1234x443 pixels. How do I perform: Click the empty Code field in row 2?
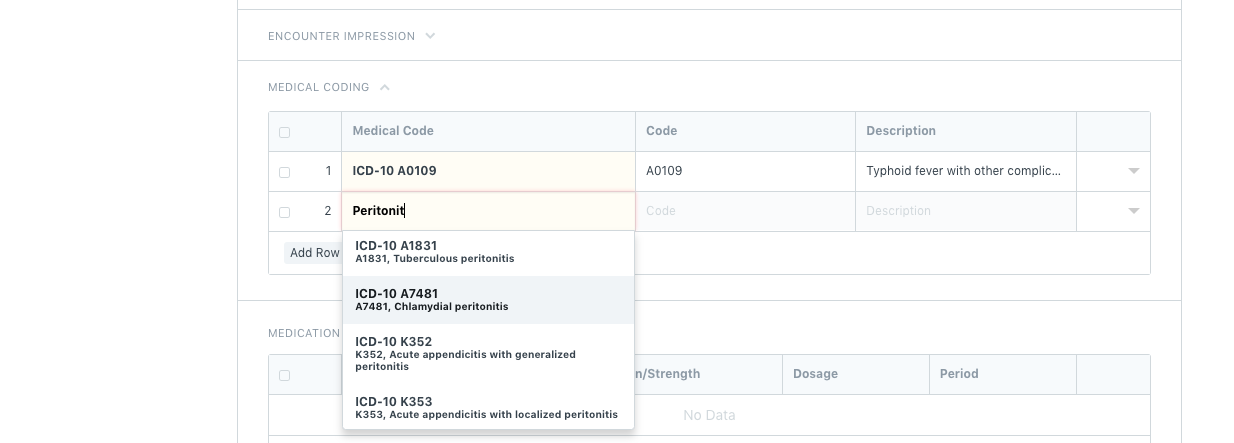[744, 211]
